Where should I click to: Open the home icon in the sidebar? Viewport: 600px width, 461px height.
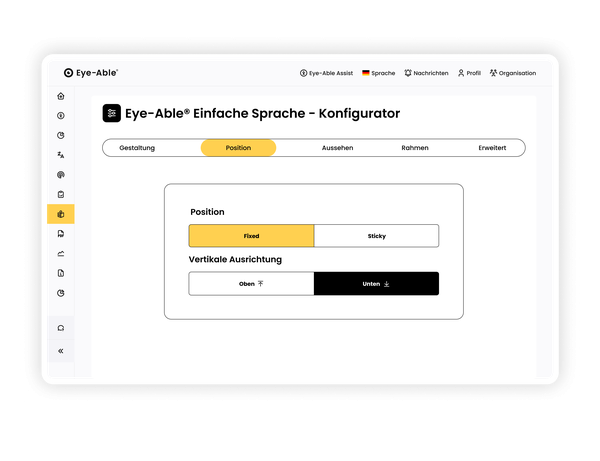tap(60, 96)
